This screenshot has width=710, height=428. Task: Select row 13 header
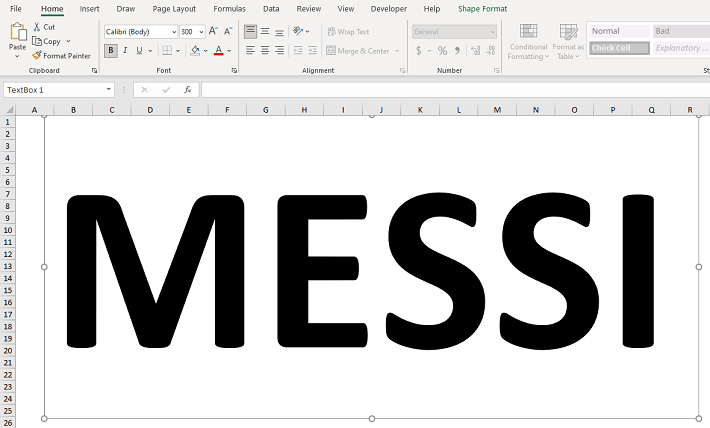[8, 266]
